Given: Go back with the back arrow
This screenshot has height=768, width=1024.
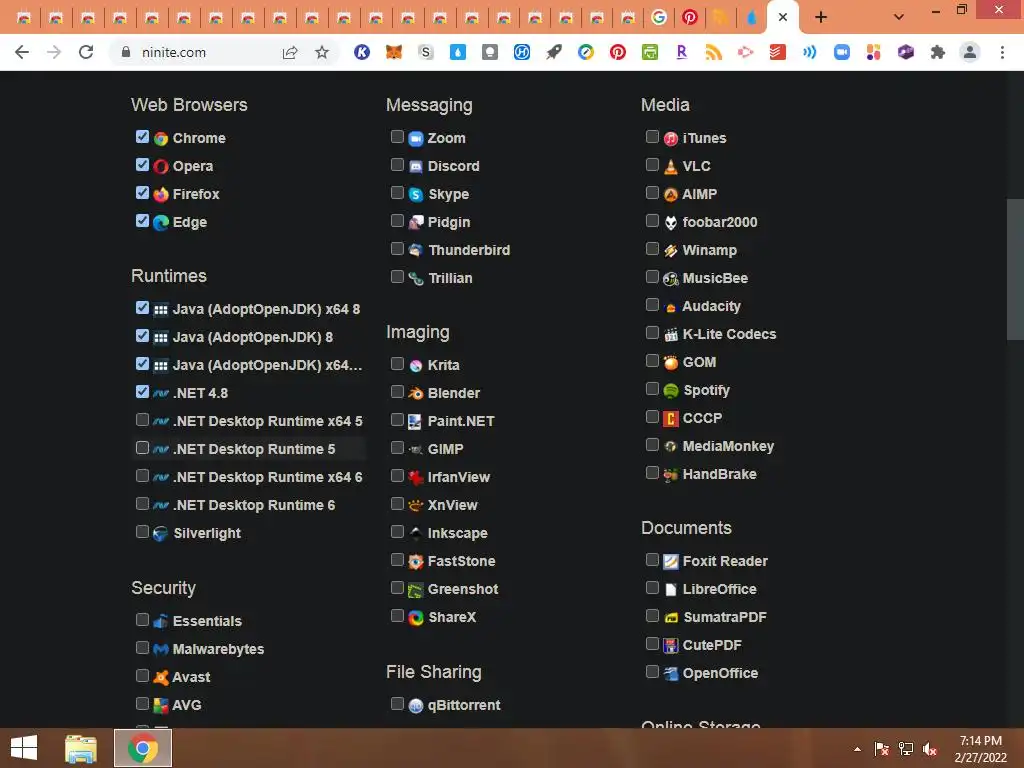Looking at the screenshot, I should click(x=22, y=52).
